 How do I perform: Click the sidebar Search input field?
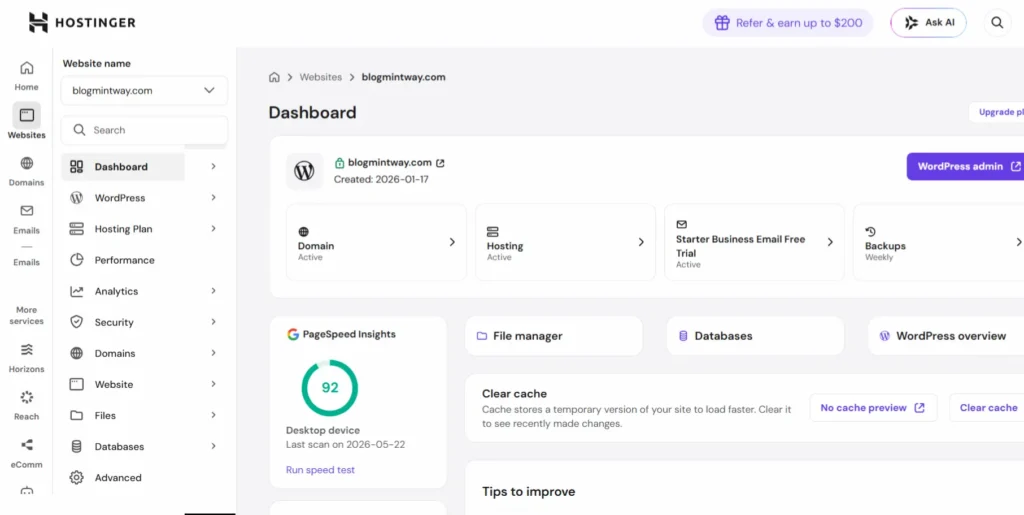point(144,130)
